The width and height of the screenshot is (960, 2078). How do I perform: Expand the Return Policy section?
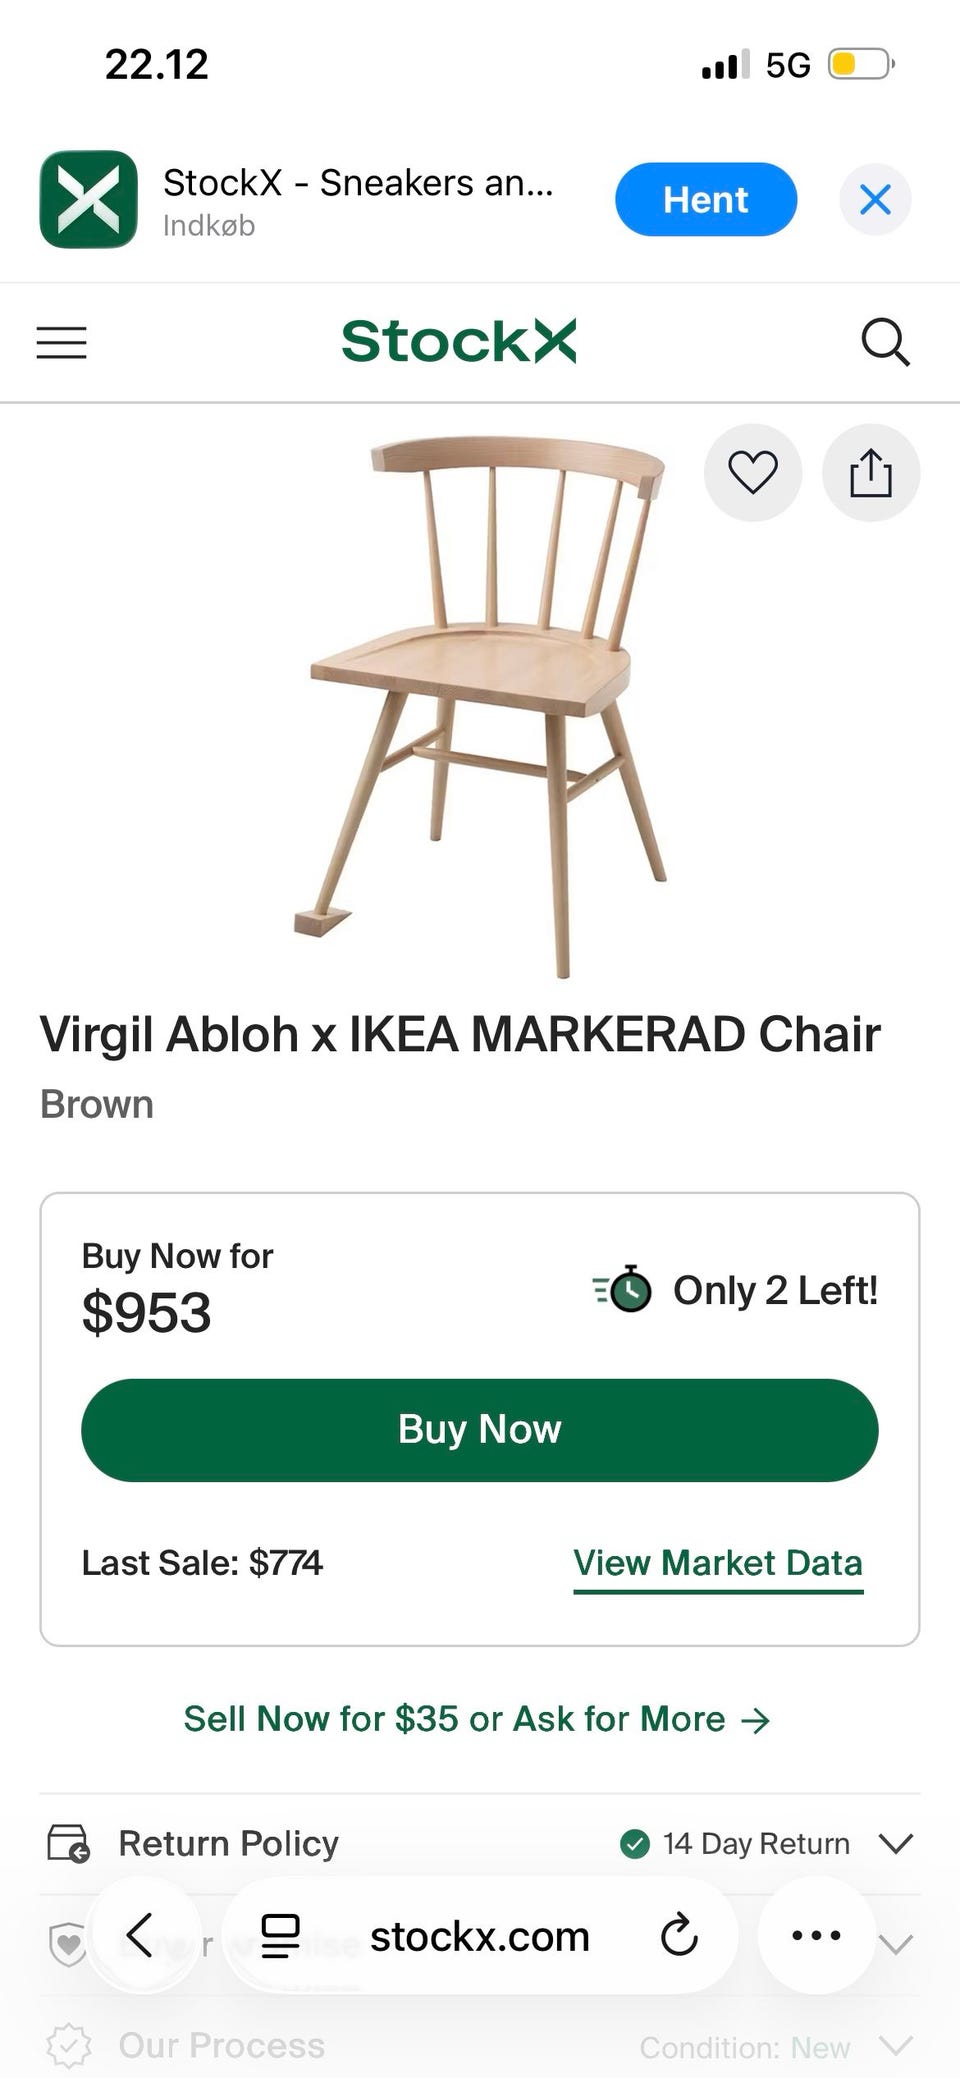pyautogui.click(x=895, y=1843)
